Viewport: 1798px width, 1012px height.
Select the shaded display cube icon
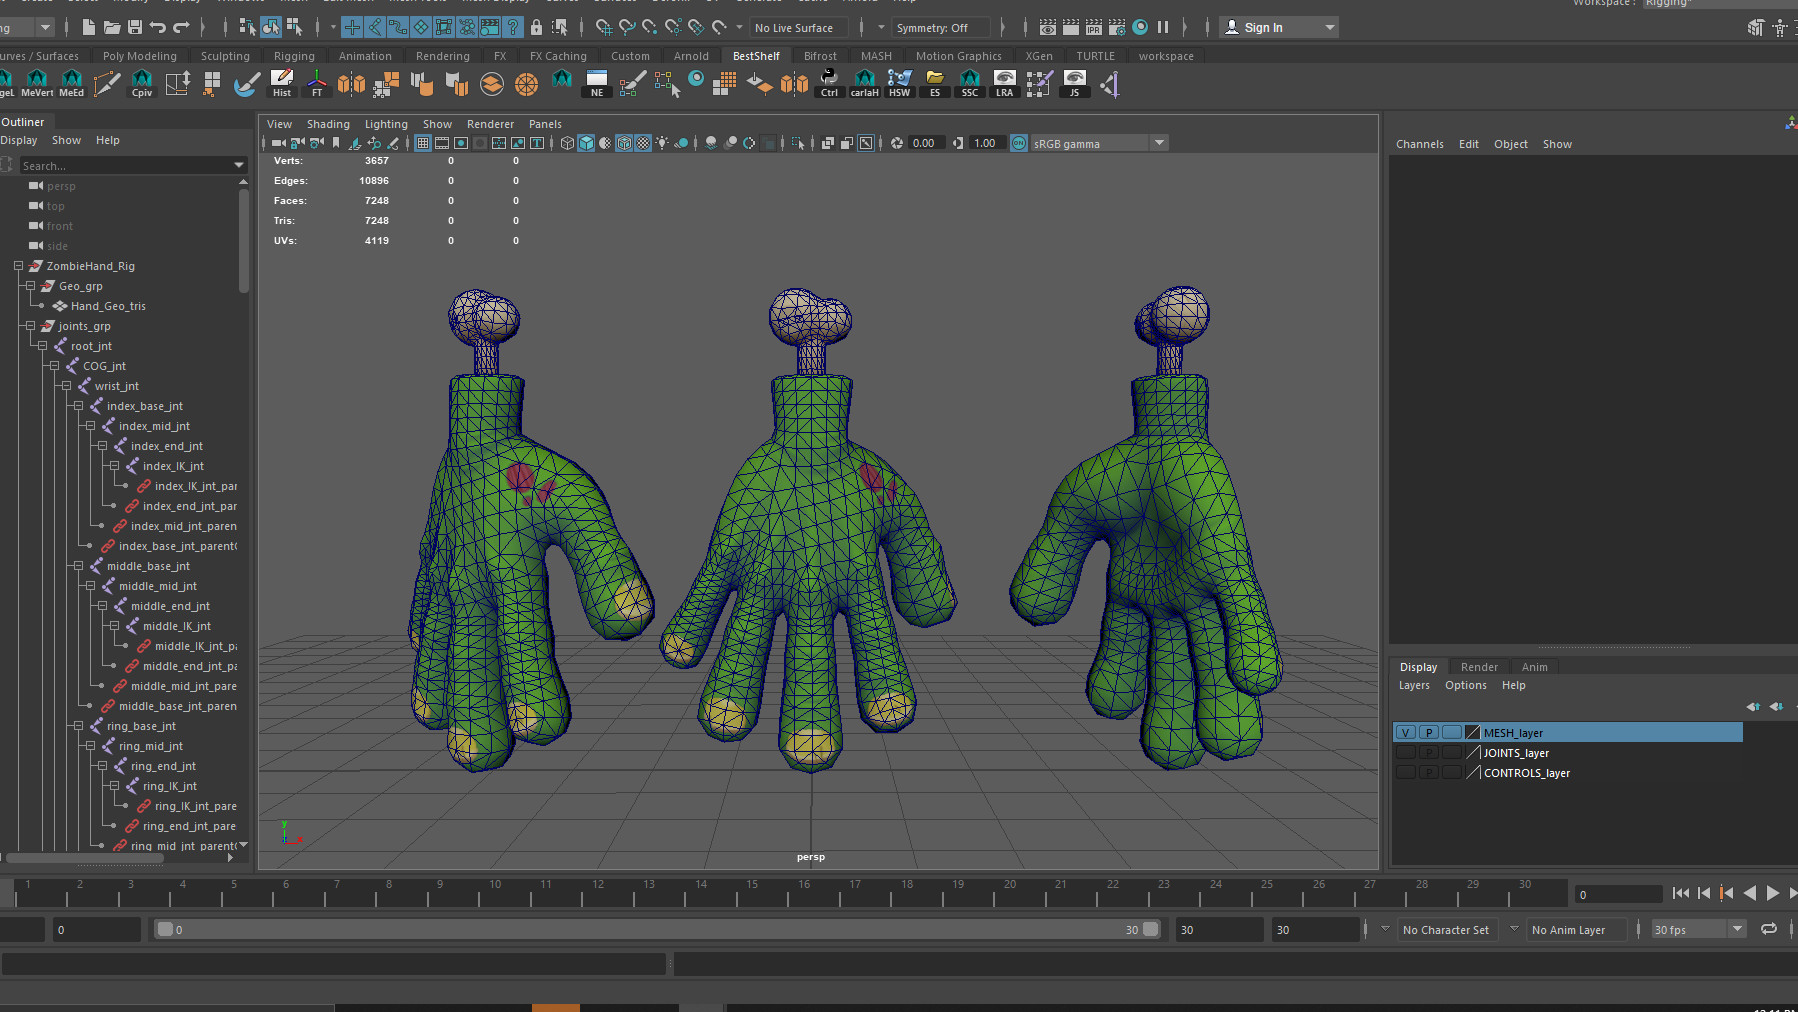586,143
